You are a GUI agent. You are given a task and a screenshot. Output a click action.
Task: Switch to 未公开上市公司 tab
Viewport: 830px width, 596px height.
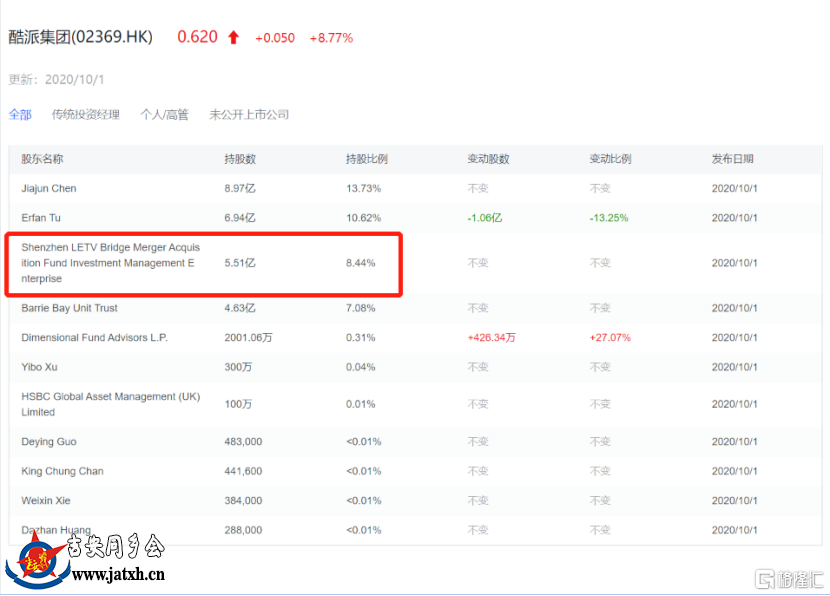[249, 114]
